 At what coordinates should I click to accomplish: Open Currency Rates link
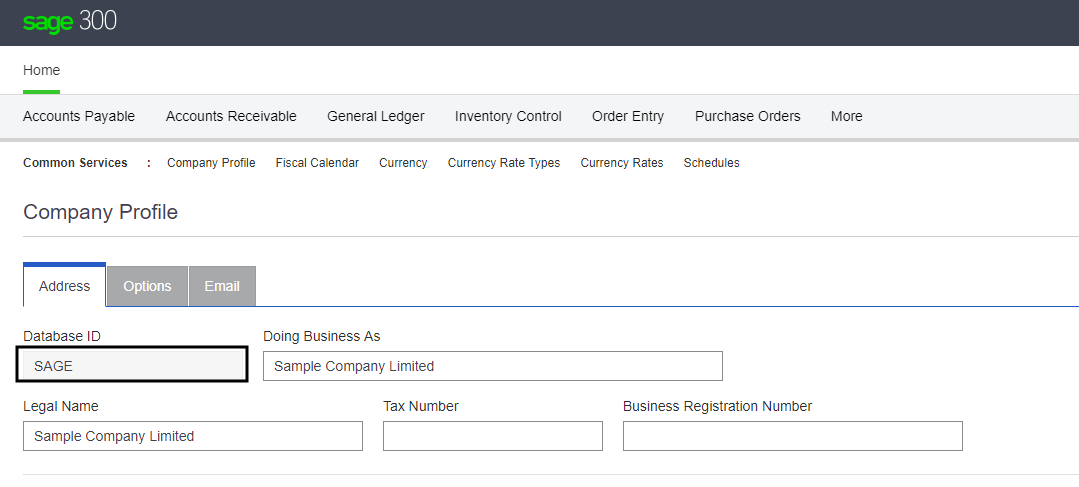pos(622,163)
